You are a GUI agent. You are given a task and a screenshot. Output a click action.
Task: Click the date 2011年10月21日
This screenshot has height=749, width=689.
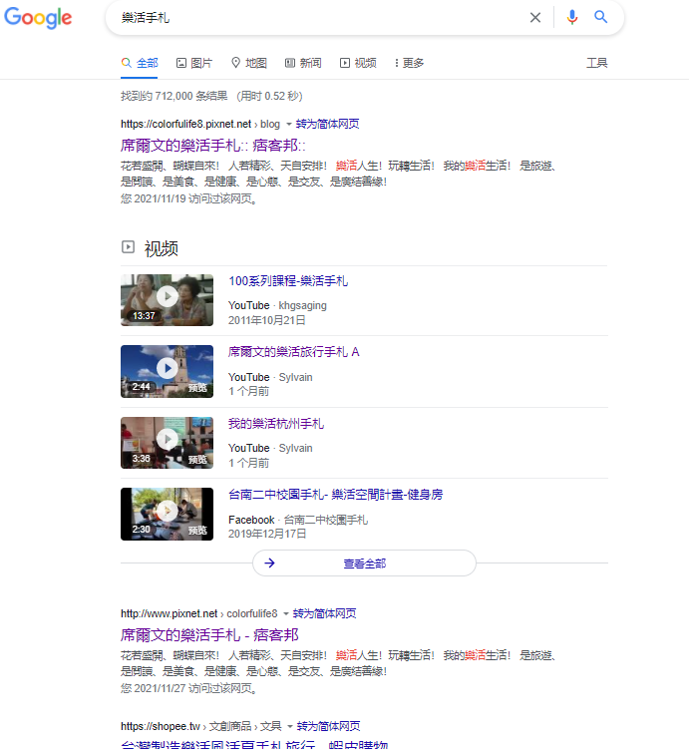tap(267, 320)
